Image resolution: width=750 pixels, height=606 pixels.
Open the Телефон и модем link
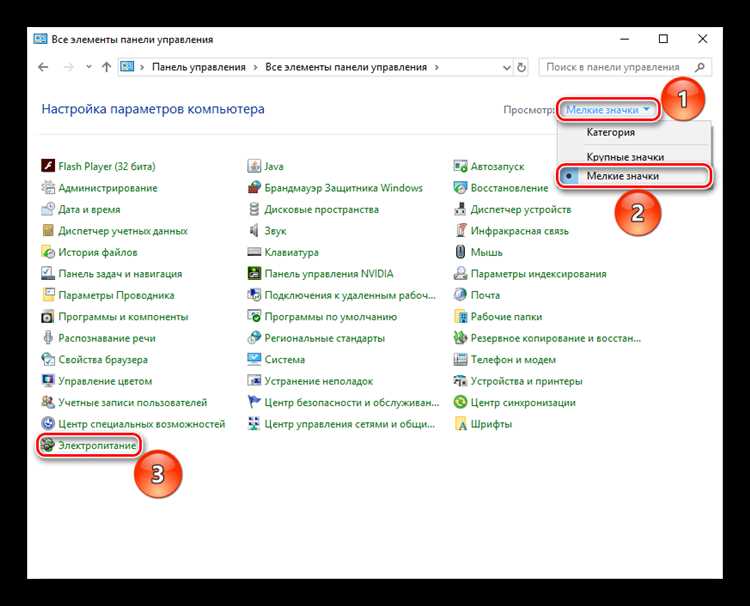click(513, 360)
